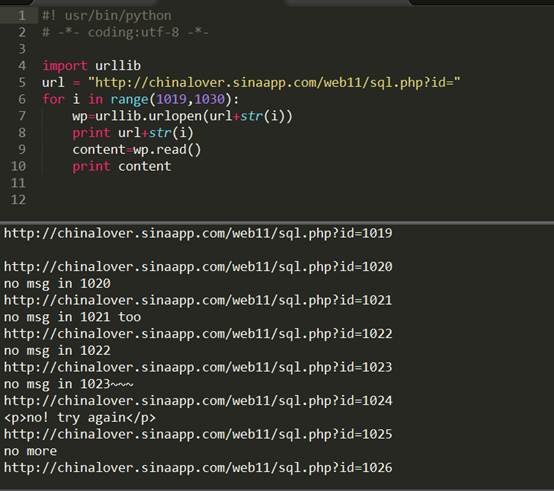Click the output line 'no msg in 1021 too'
The image size is (554, 491).
click(x=72, y=317)
